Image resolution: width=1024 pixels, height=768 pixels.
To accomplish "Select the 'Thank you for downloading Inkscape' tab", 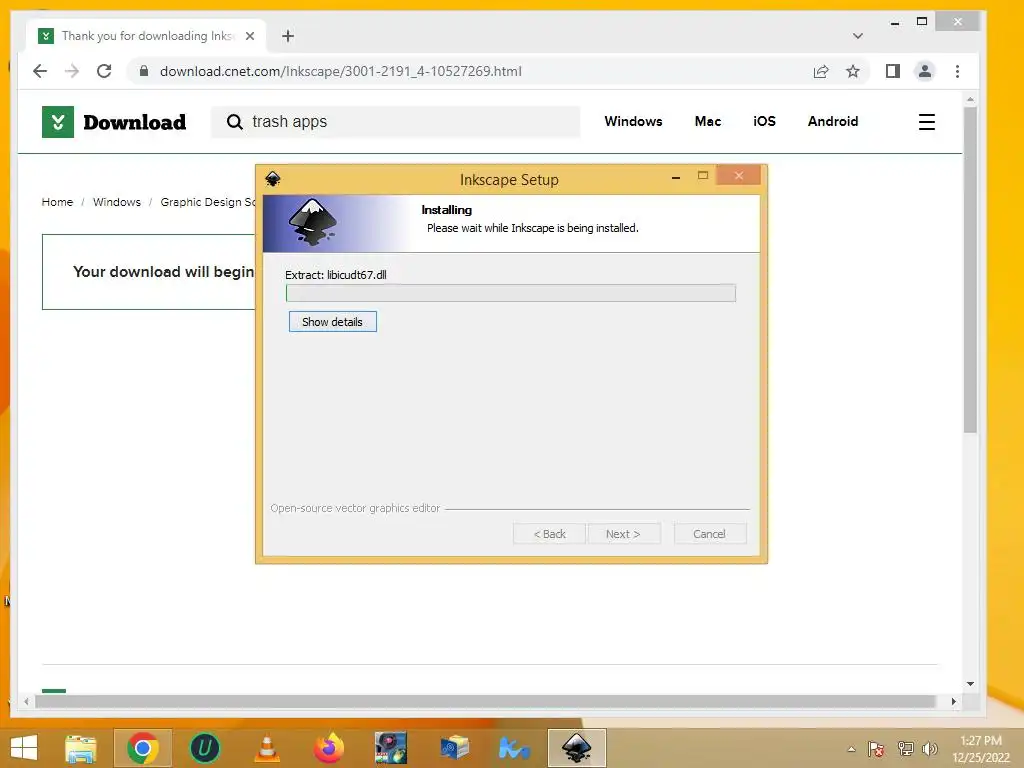I will click(x=147, y=36).
